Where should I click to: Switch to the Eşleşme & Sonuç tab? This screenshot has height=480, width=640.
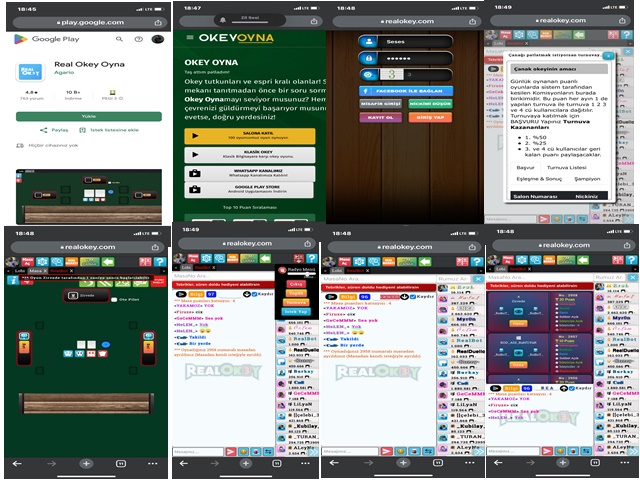pos(539,179)
